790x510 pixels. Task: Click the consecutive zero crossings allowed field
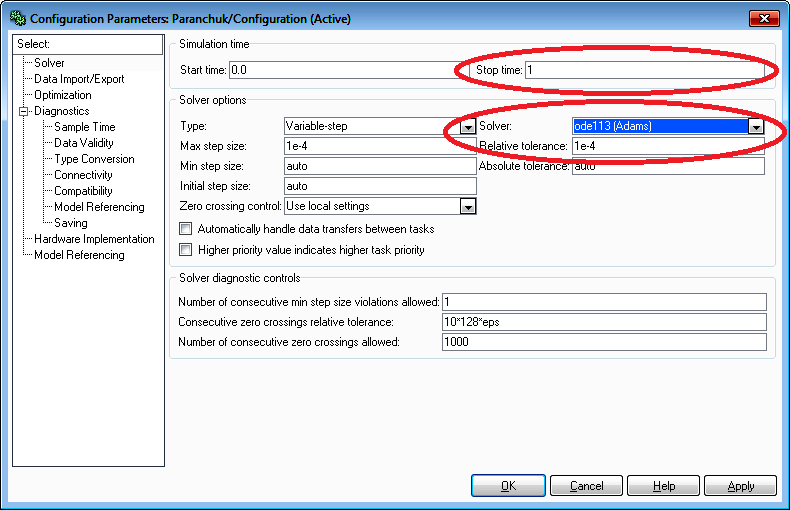(605, 342)
